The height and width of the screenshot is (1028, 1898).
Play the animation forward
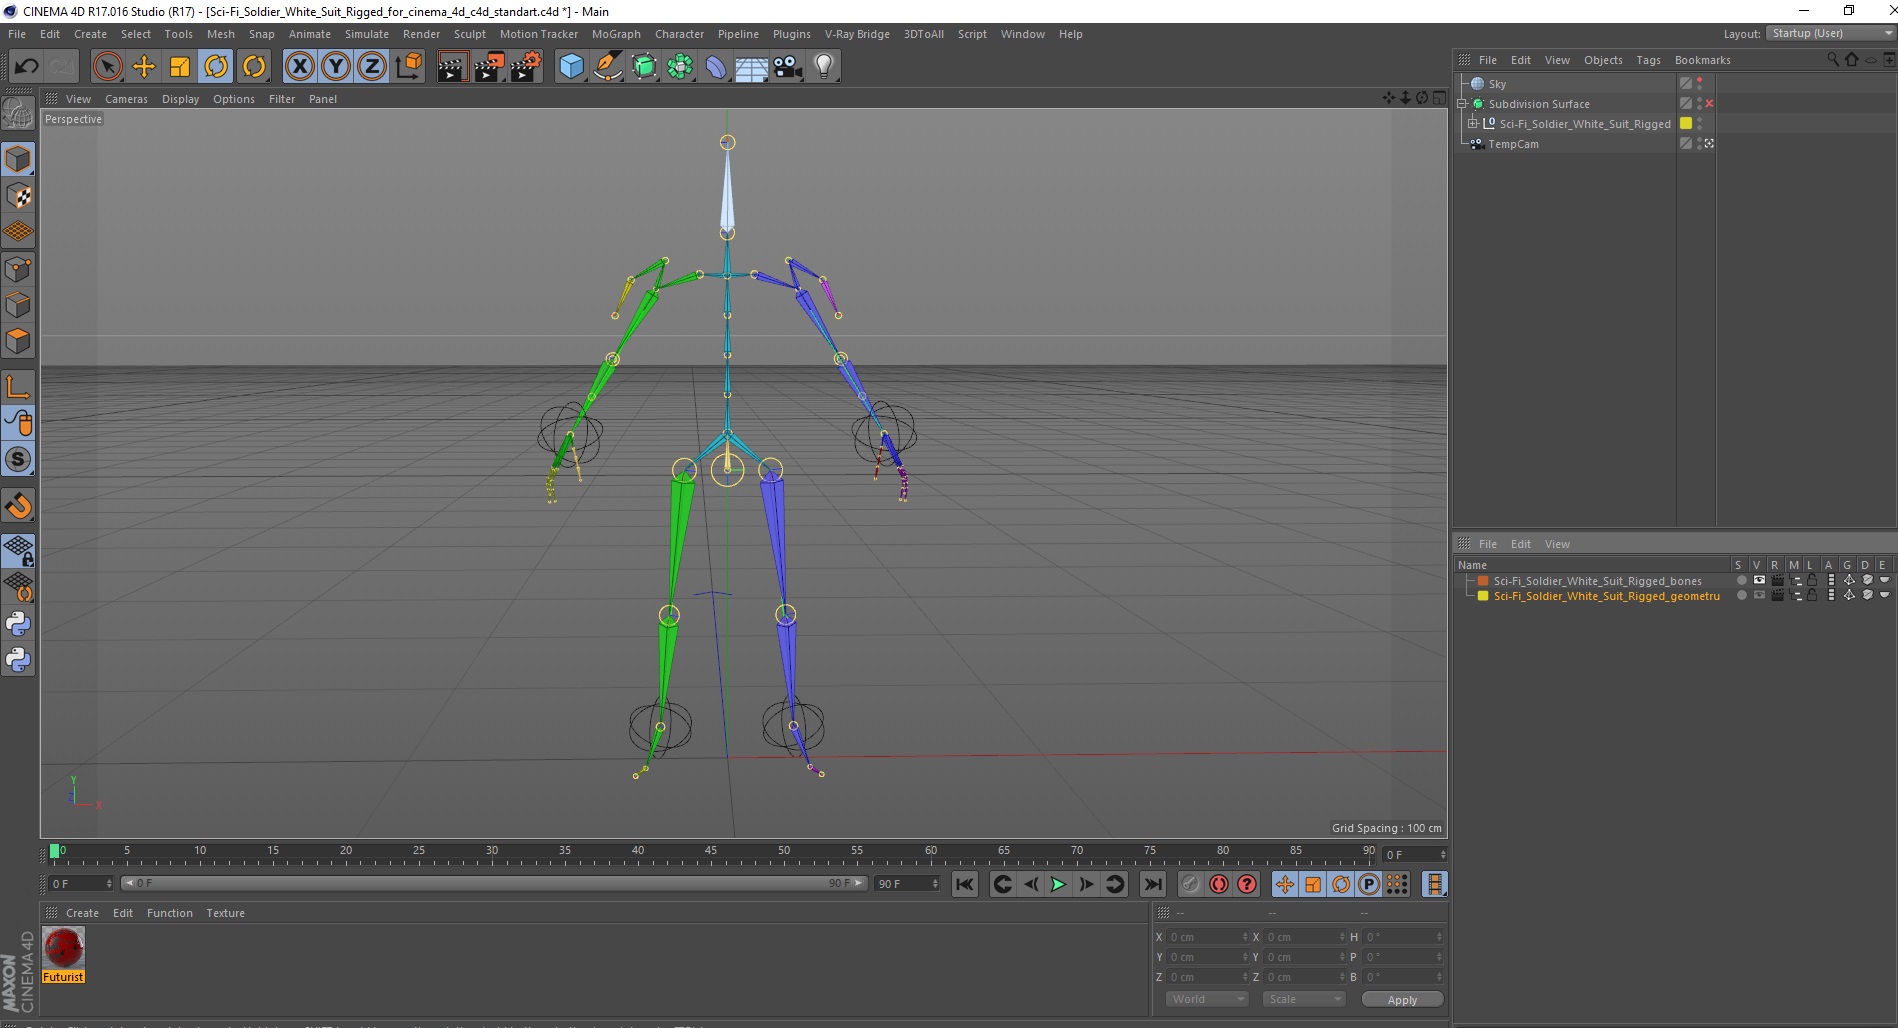[x=1058, y=884]
